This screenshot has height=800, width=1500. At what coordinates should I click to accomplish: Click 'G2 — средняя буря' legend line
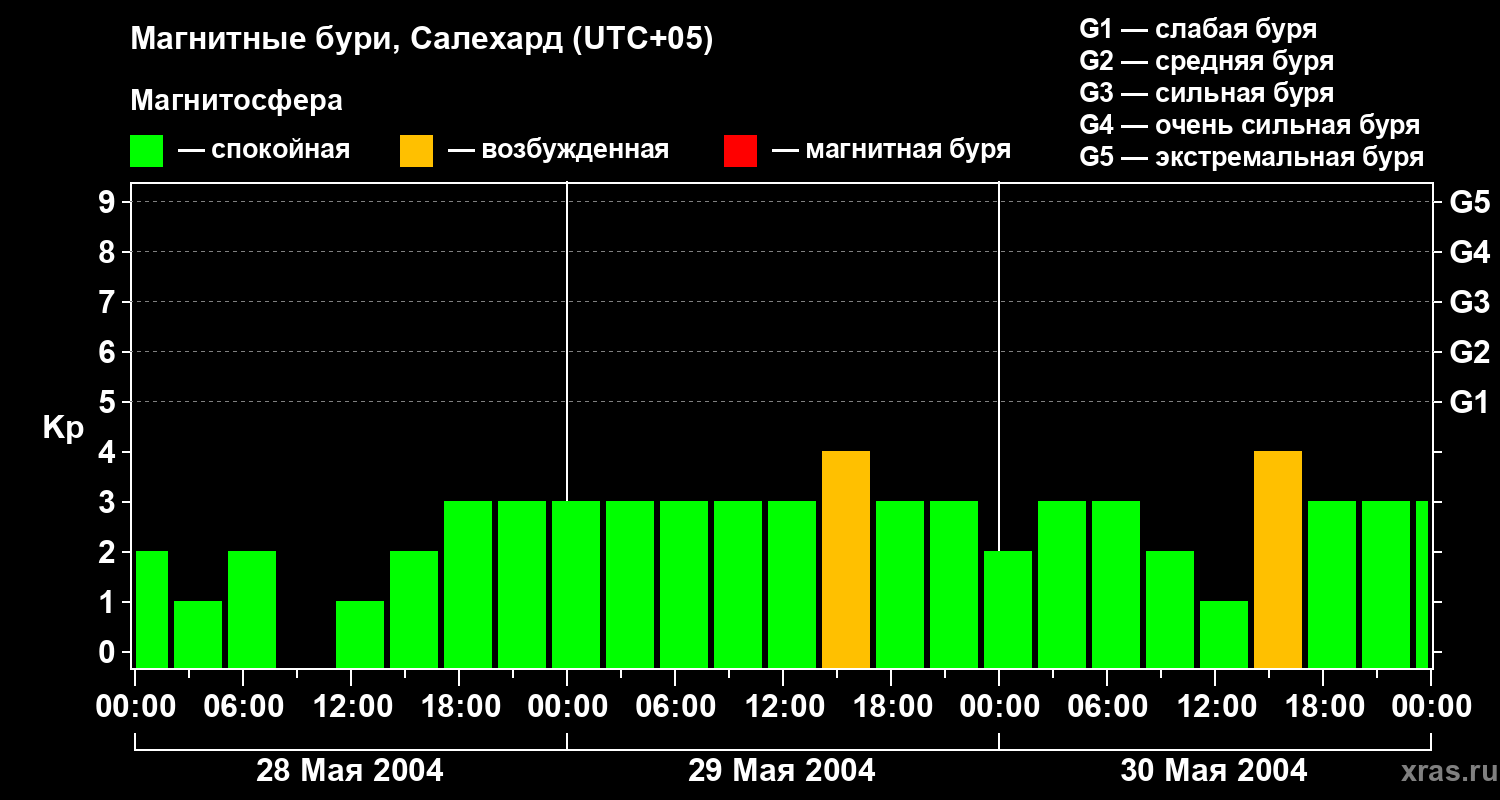1206,61
